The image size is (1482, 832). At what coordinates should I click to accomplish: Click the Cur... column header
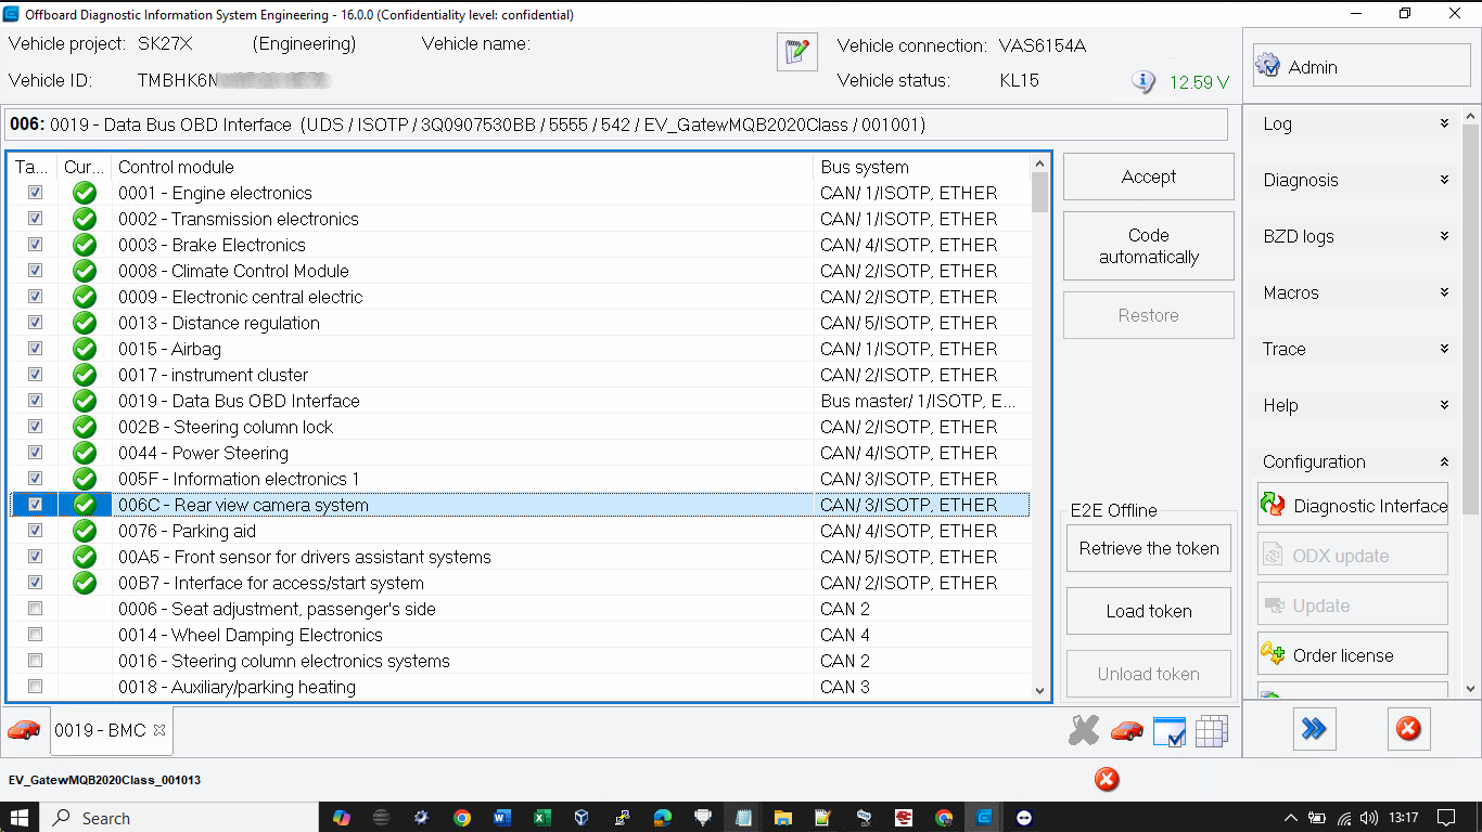(84, 167)
